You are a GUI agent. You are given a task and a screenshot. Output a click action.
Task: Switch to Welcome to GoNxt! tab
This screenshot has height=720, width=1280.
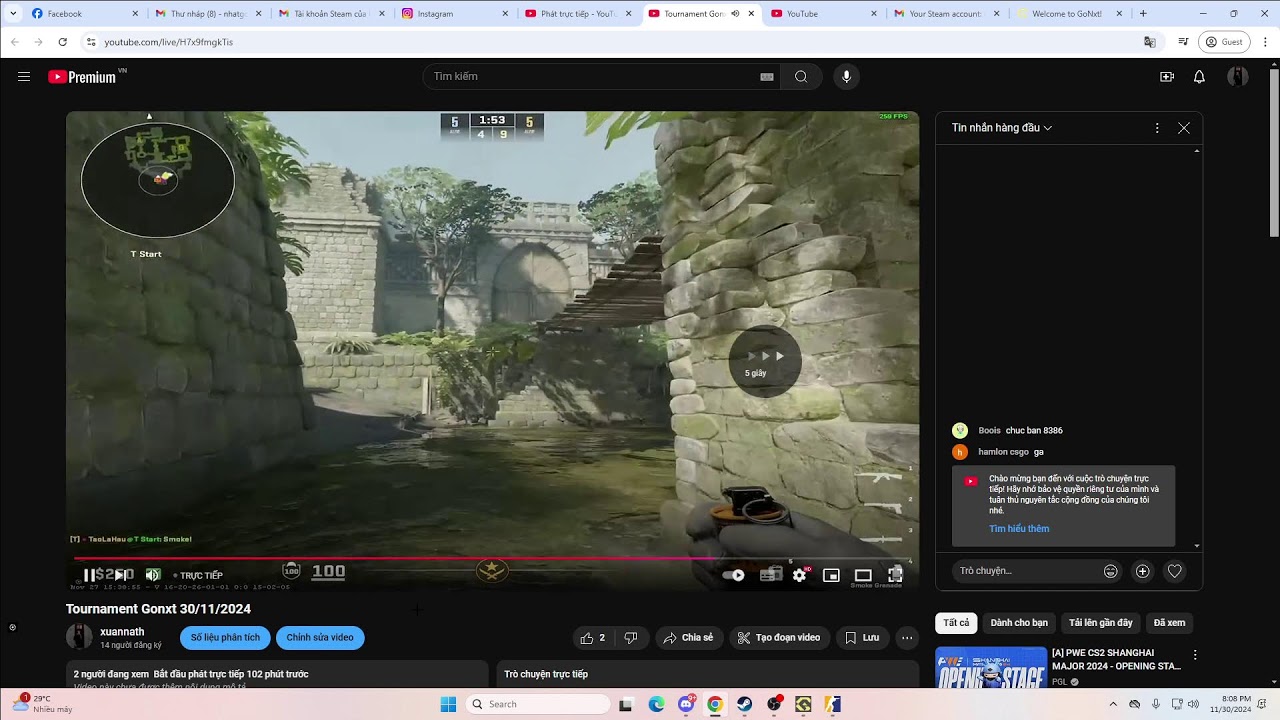(1071, 14)
